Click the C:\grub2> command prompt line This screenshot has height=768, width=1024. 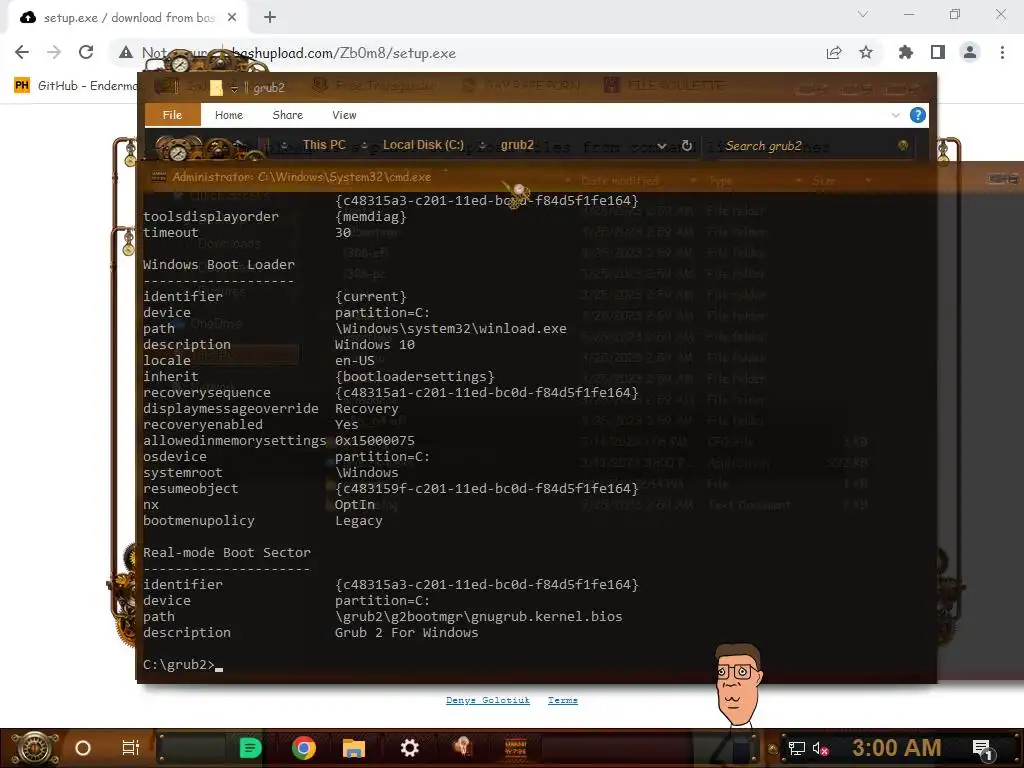pyautogui.click(x=183, y=665)
